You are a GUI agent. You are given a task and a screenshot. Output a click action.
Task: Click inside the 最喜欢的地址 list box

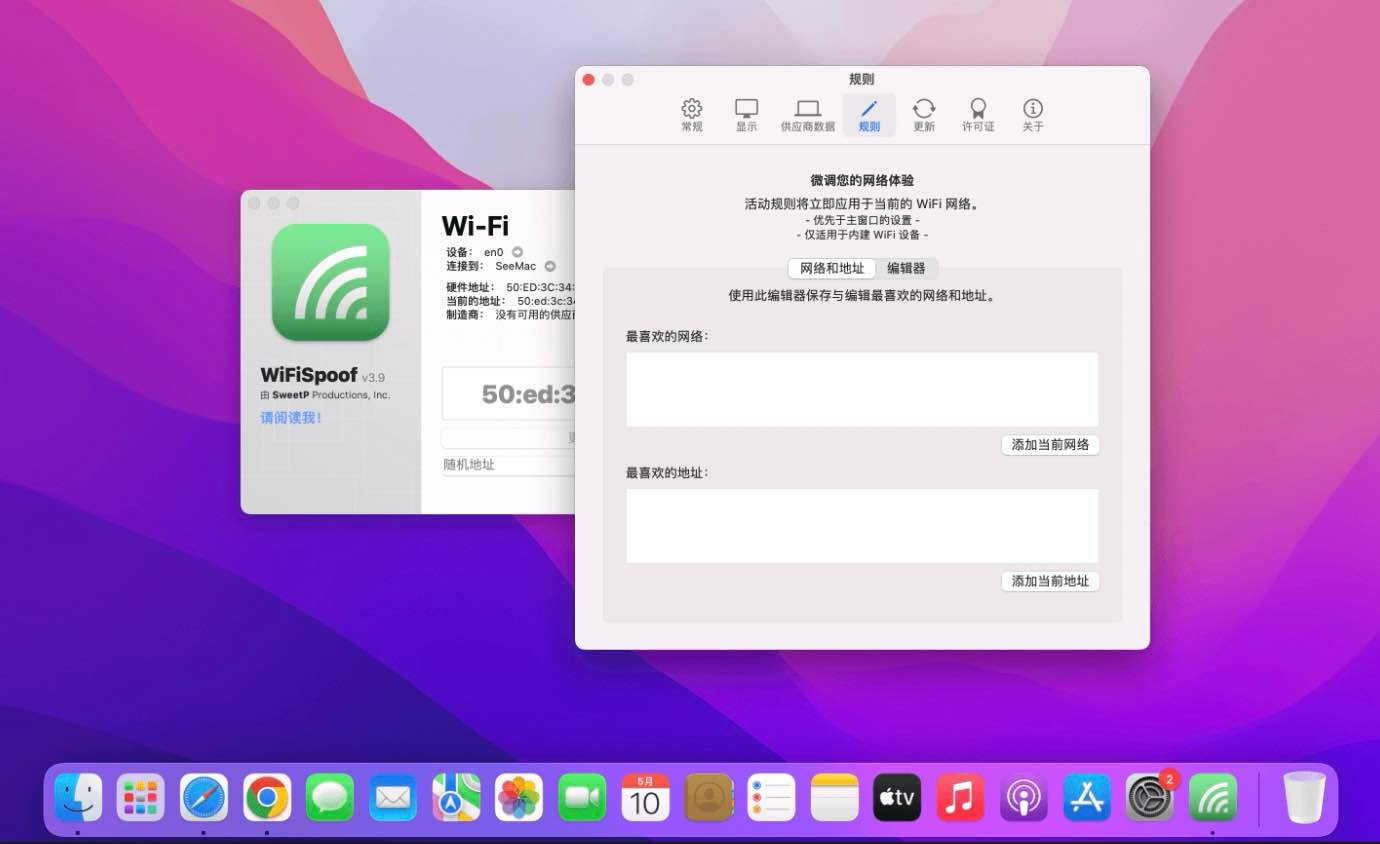coord(861,526)
